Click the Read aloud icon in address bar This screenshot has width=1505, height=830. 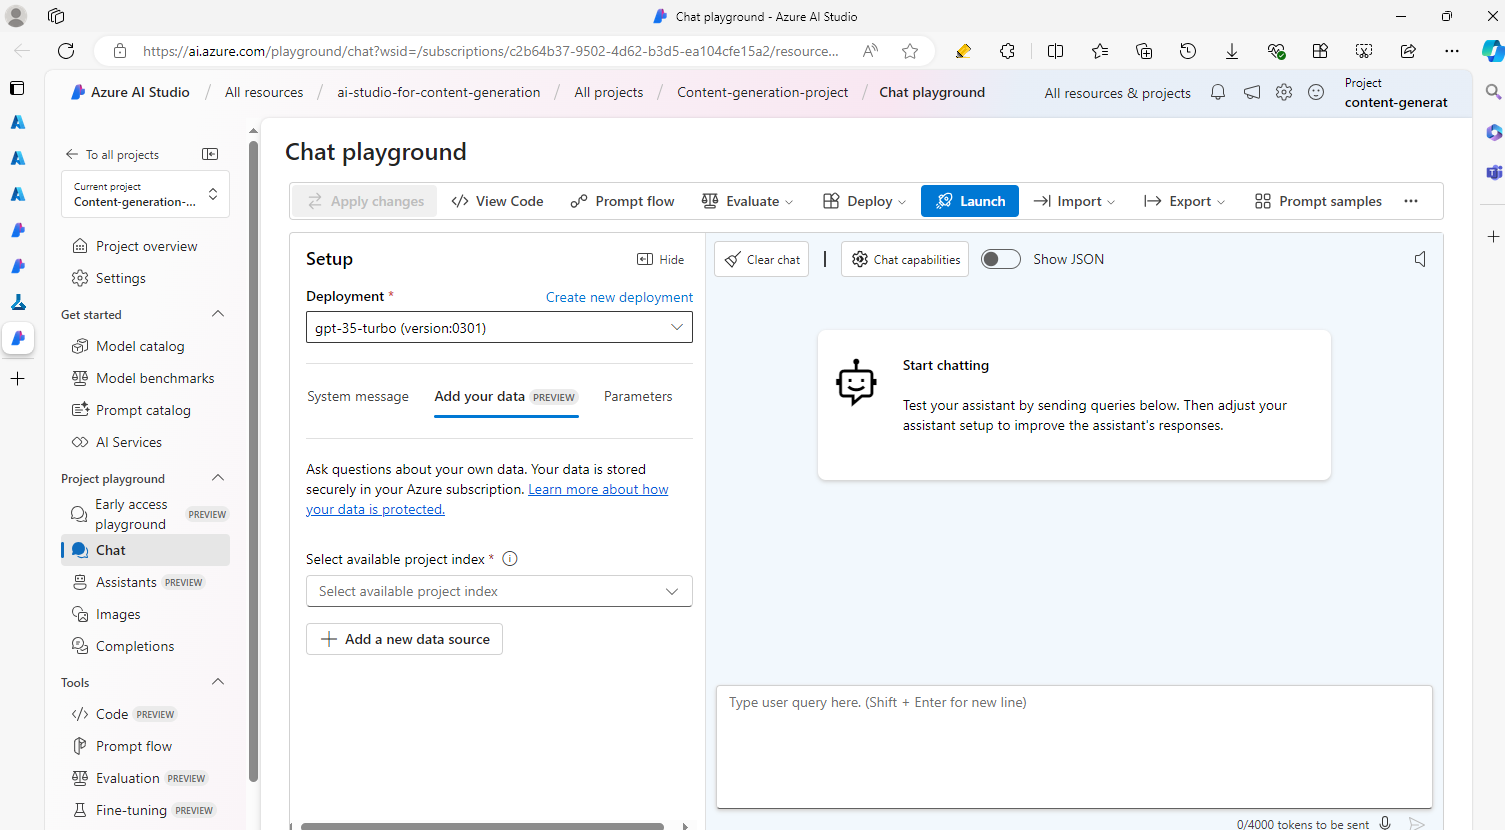[871, 51]
